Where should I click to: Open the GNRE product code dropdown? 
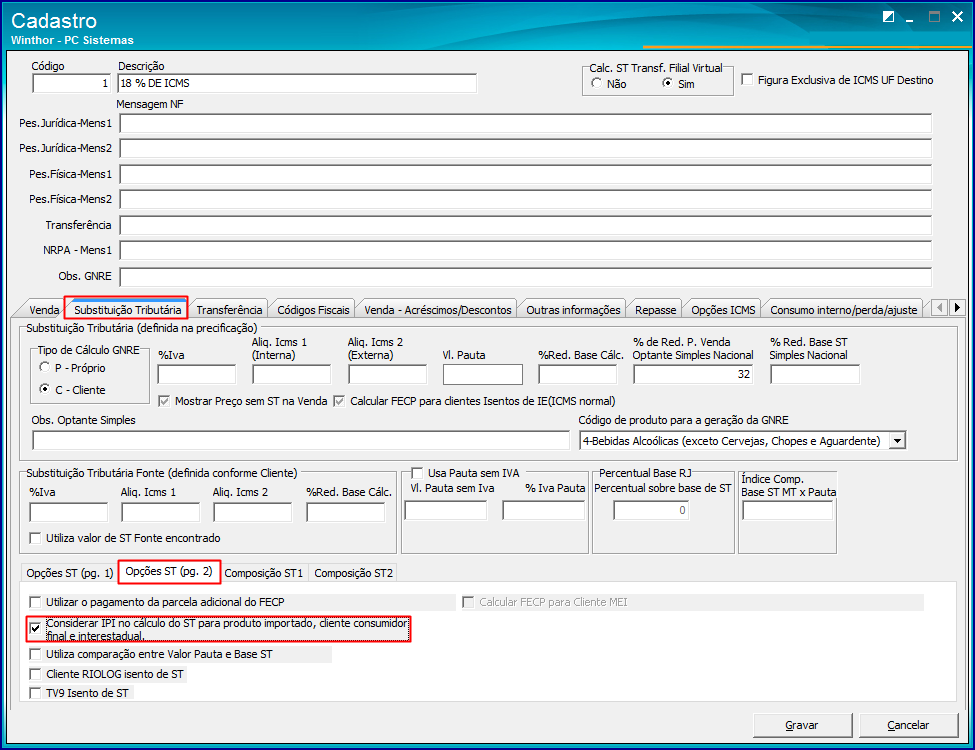pyautogui.click(x=897, y=441)
